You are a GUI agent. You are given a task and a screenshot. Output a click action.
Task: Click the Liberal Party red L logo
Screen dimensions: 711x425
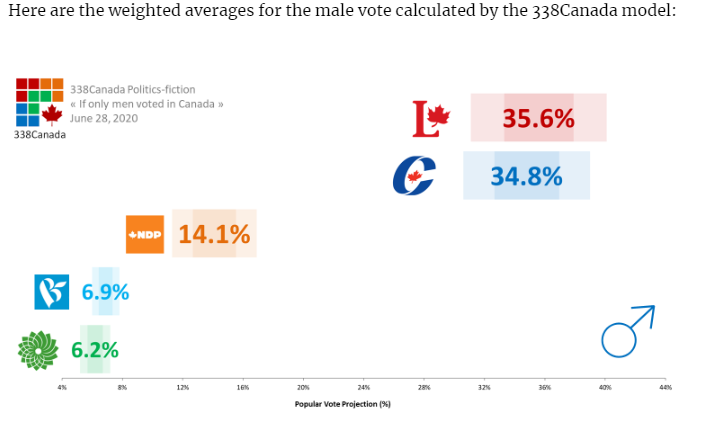point(431,119)
